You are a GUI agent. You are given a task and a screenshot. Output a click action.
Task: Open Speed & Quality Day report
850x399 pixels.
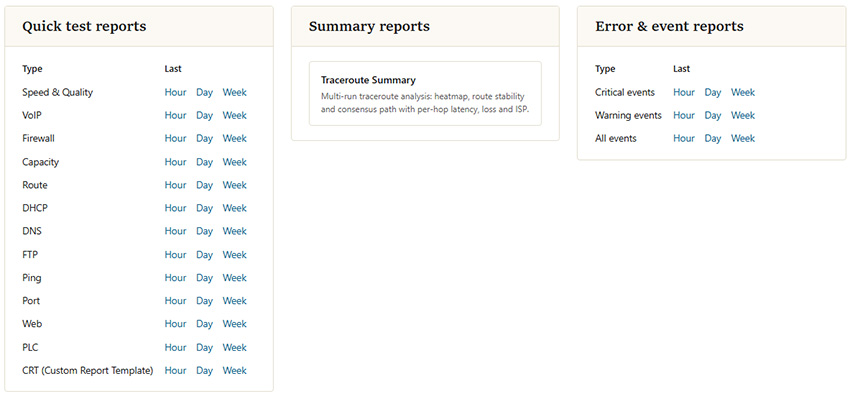tap(204, 92)
